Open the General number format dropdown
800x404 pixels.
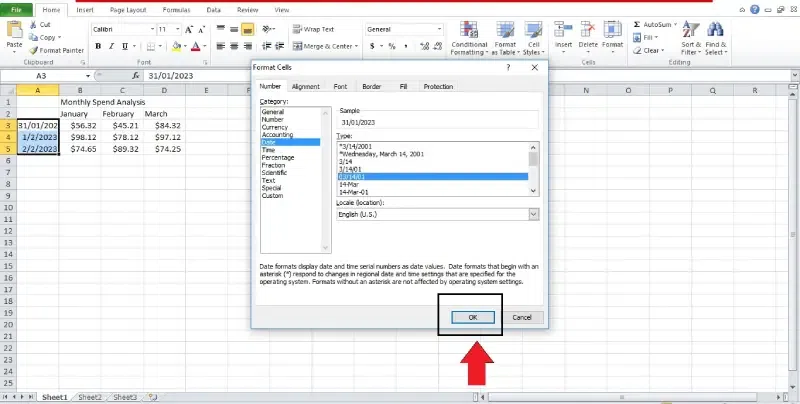tap(439, 30)
